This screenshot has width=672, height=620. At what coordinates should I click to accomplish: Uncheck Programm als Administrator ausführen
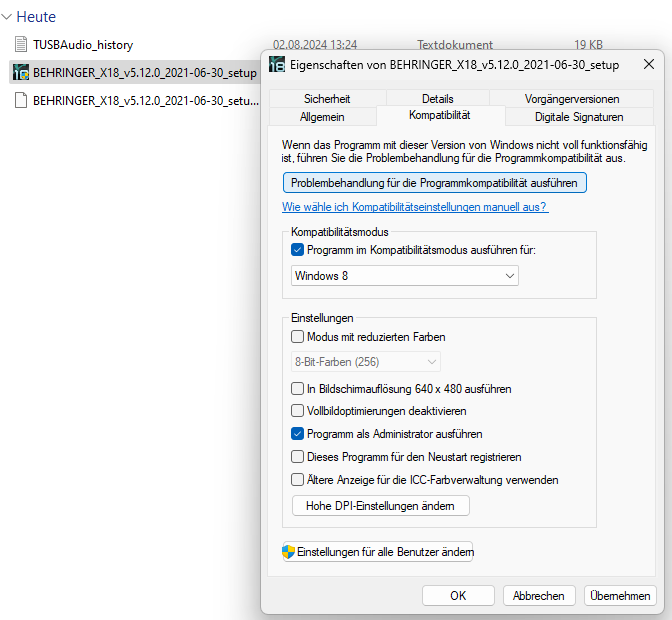297,434
